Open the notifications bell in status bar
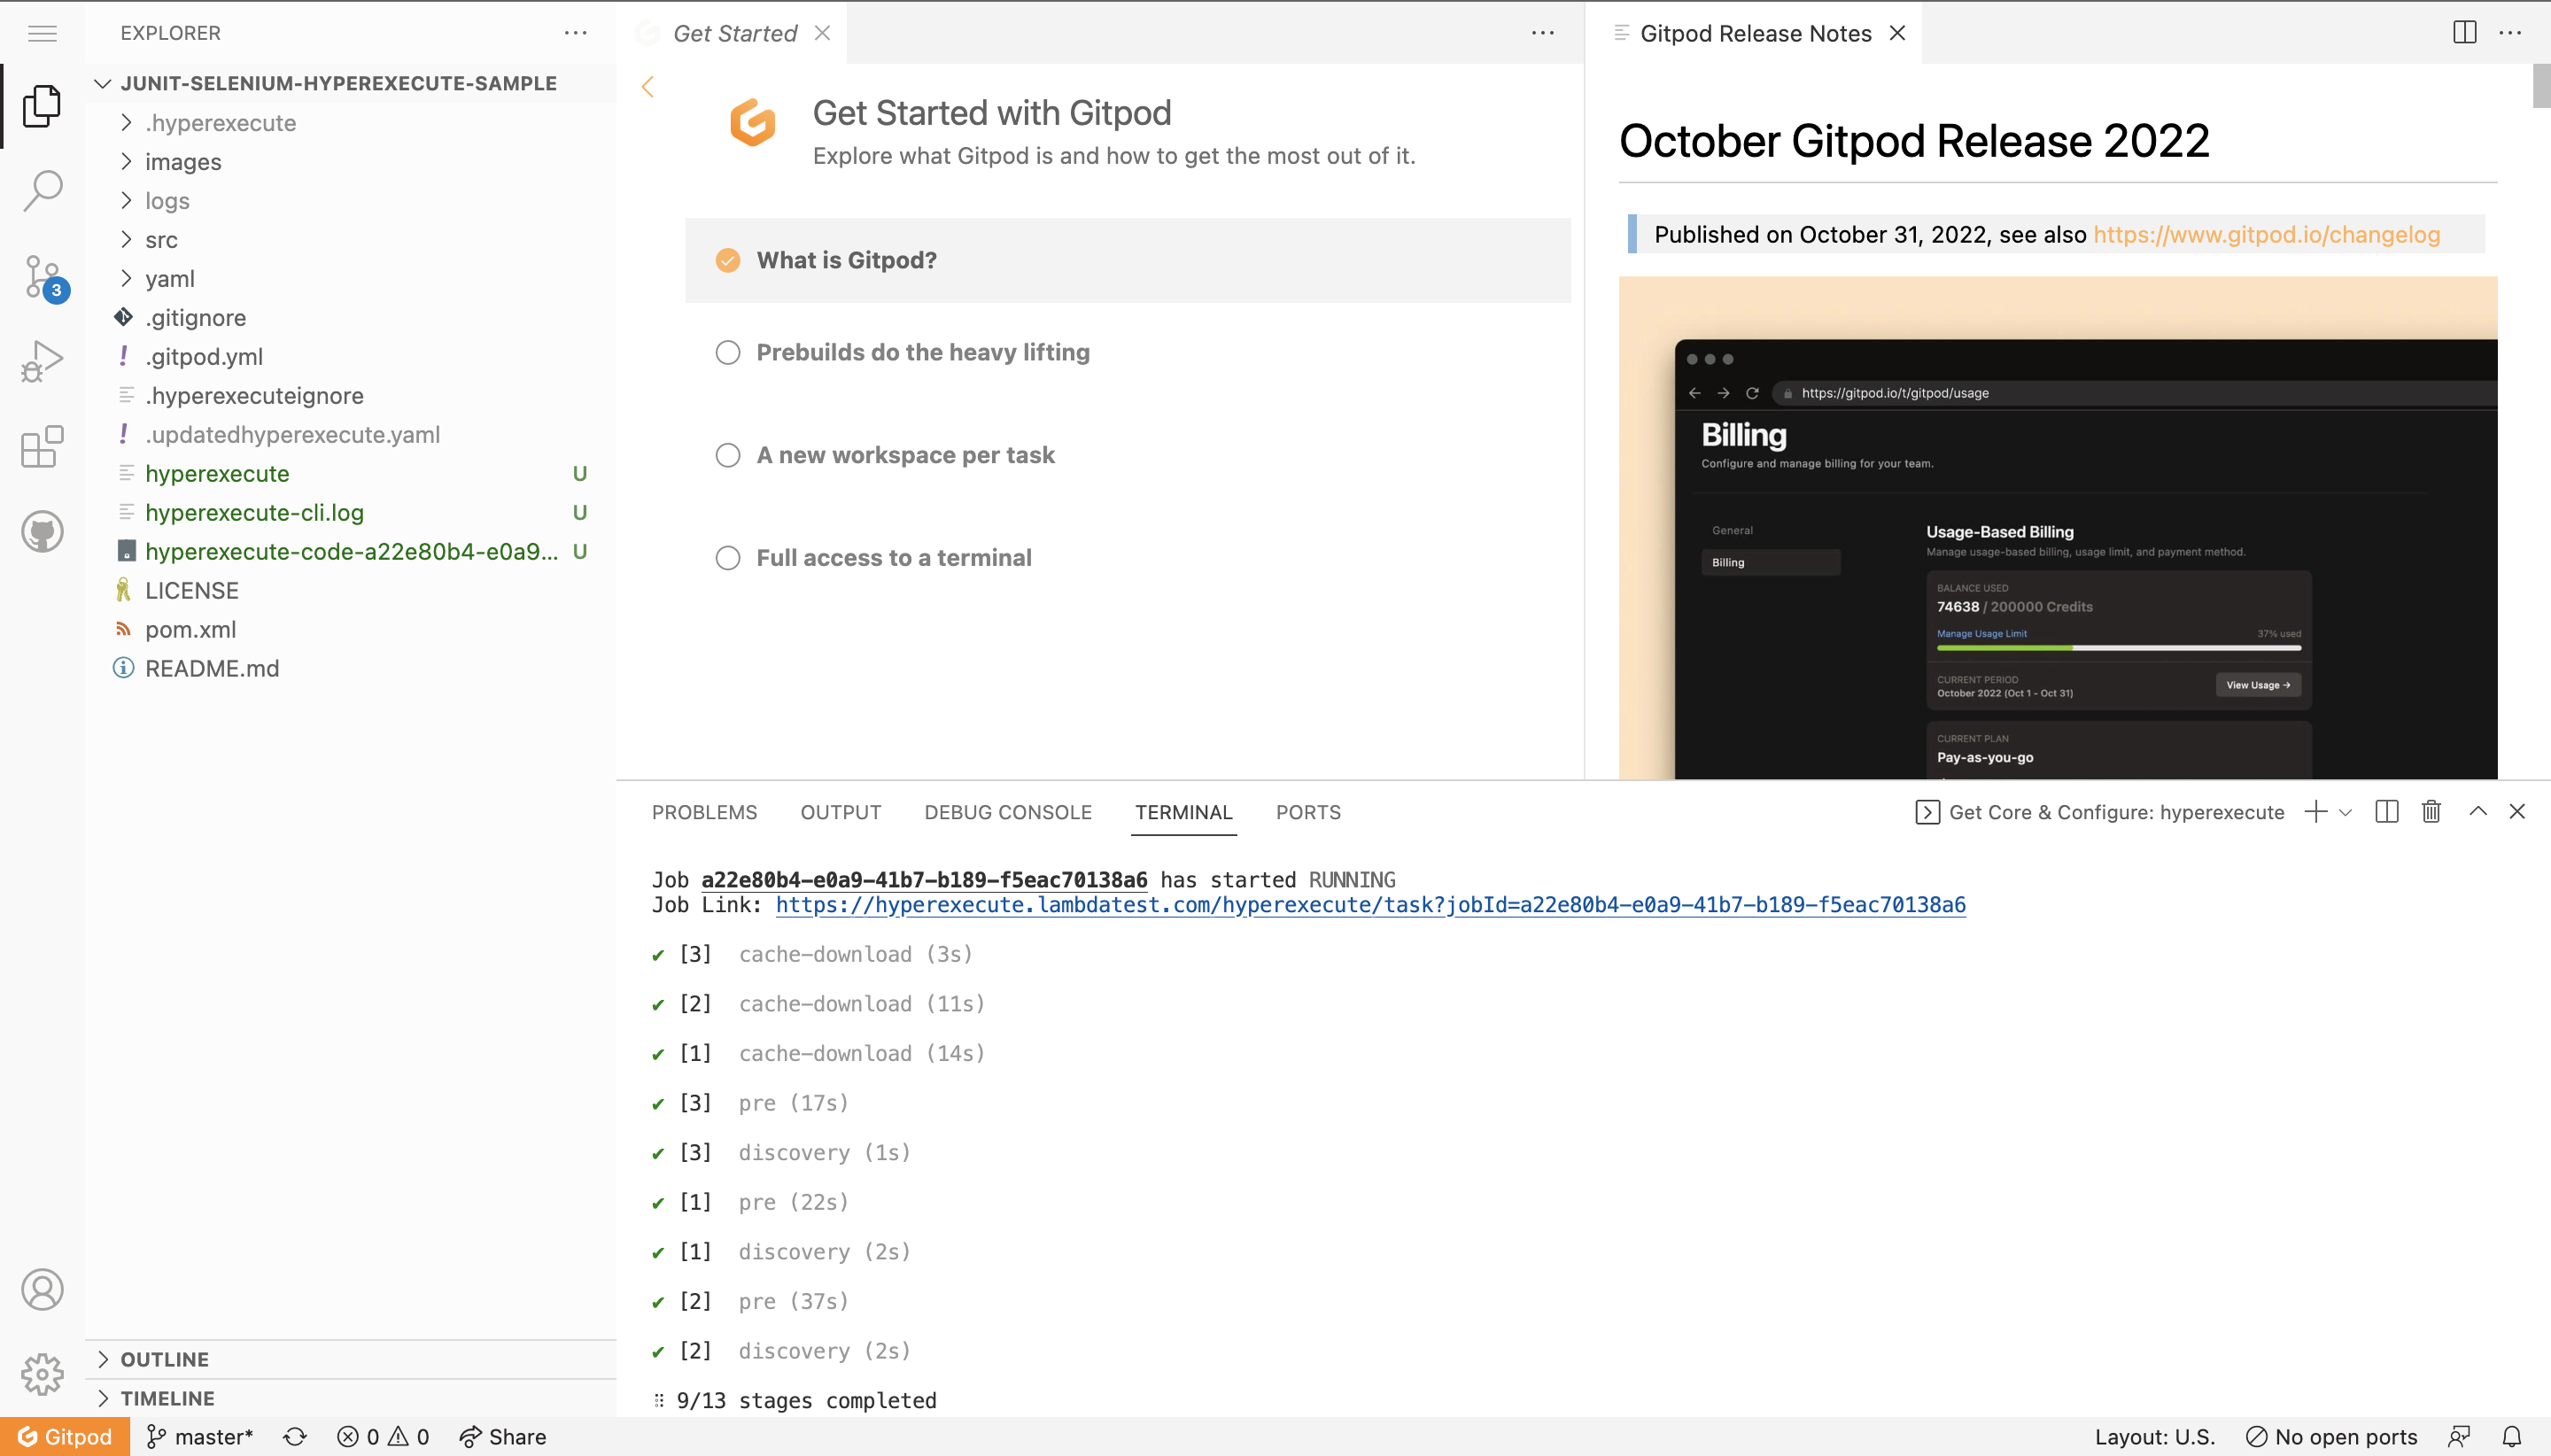2551x1456 pixels. (x=2512, y=1437)
